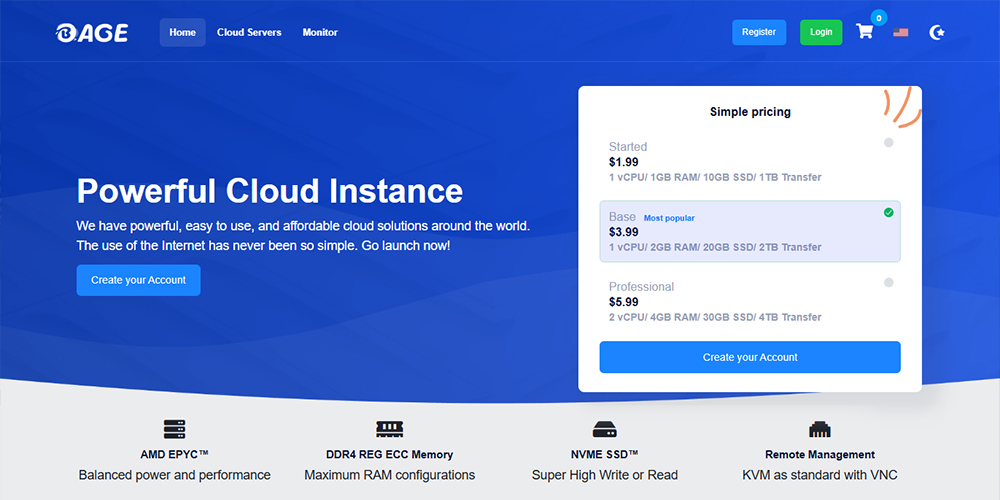Click the Register button
This screenshot has height=500, width=1000.
click(x=758, y=32)
